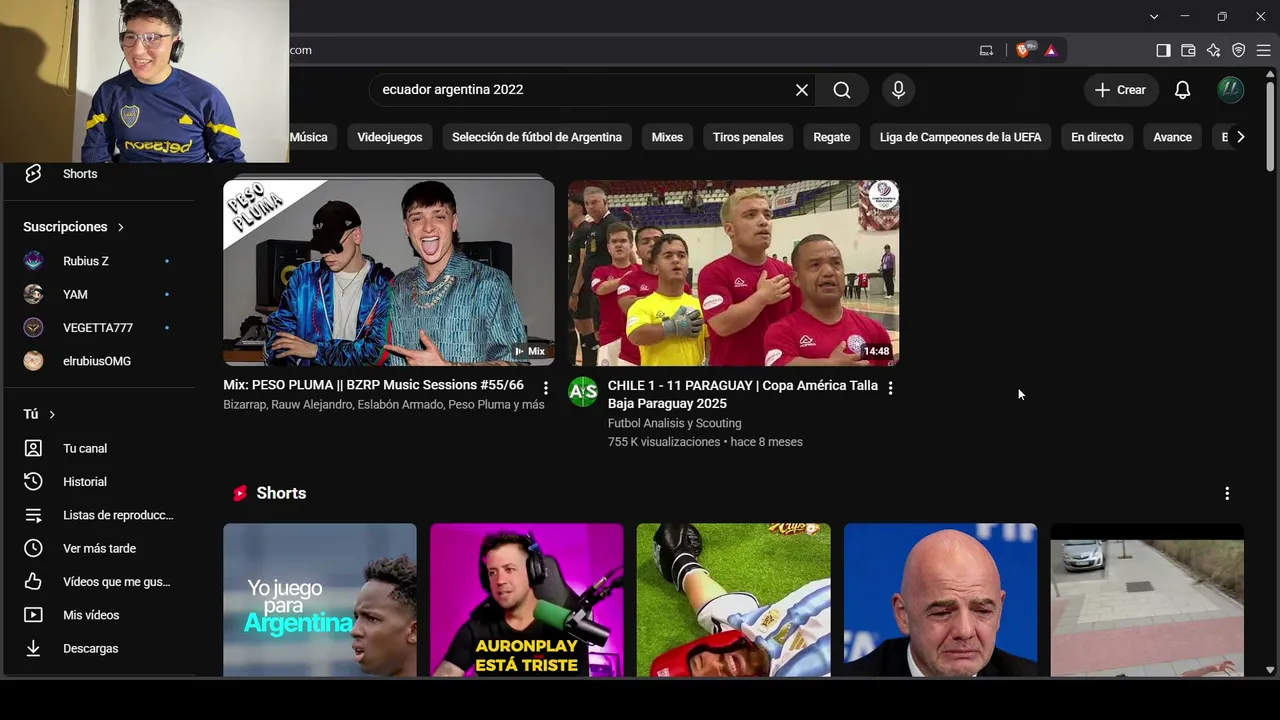Select Liga de Campeones de la UEFA chip

[x=960, y=137]
